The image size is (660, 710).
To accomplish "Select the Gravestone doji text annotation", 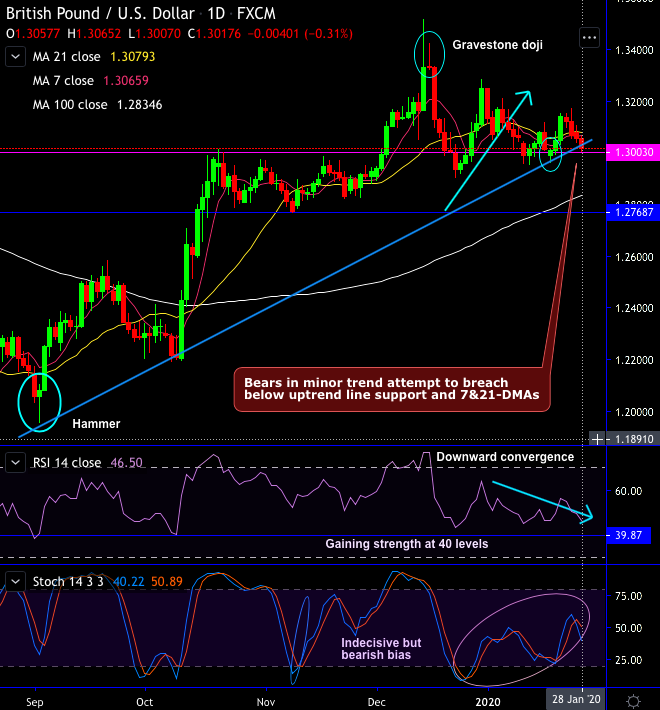I will (x=497, y=45).
